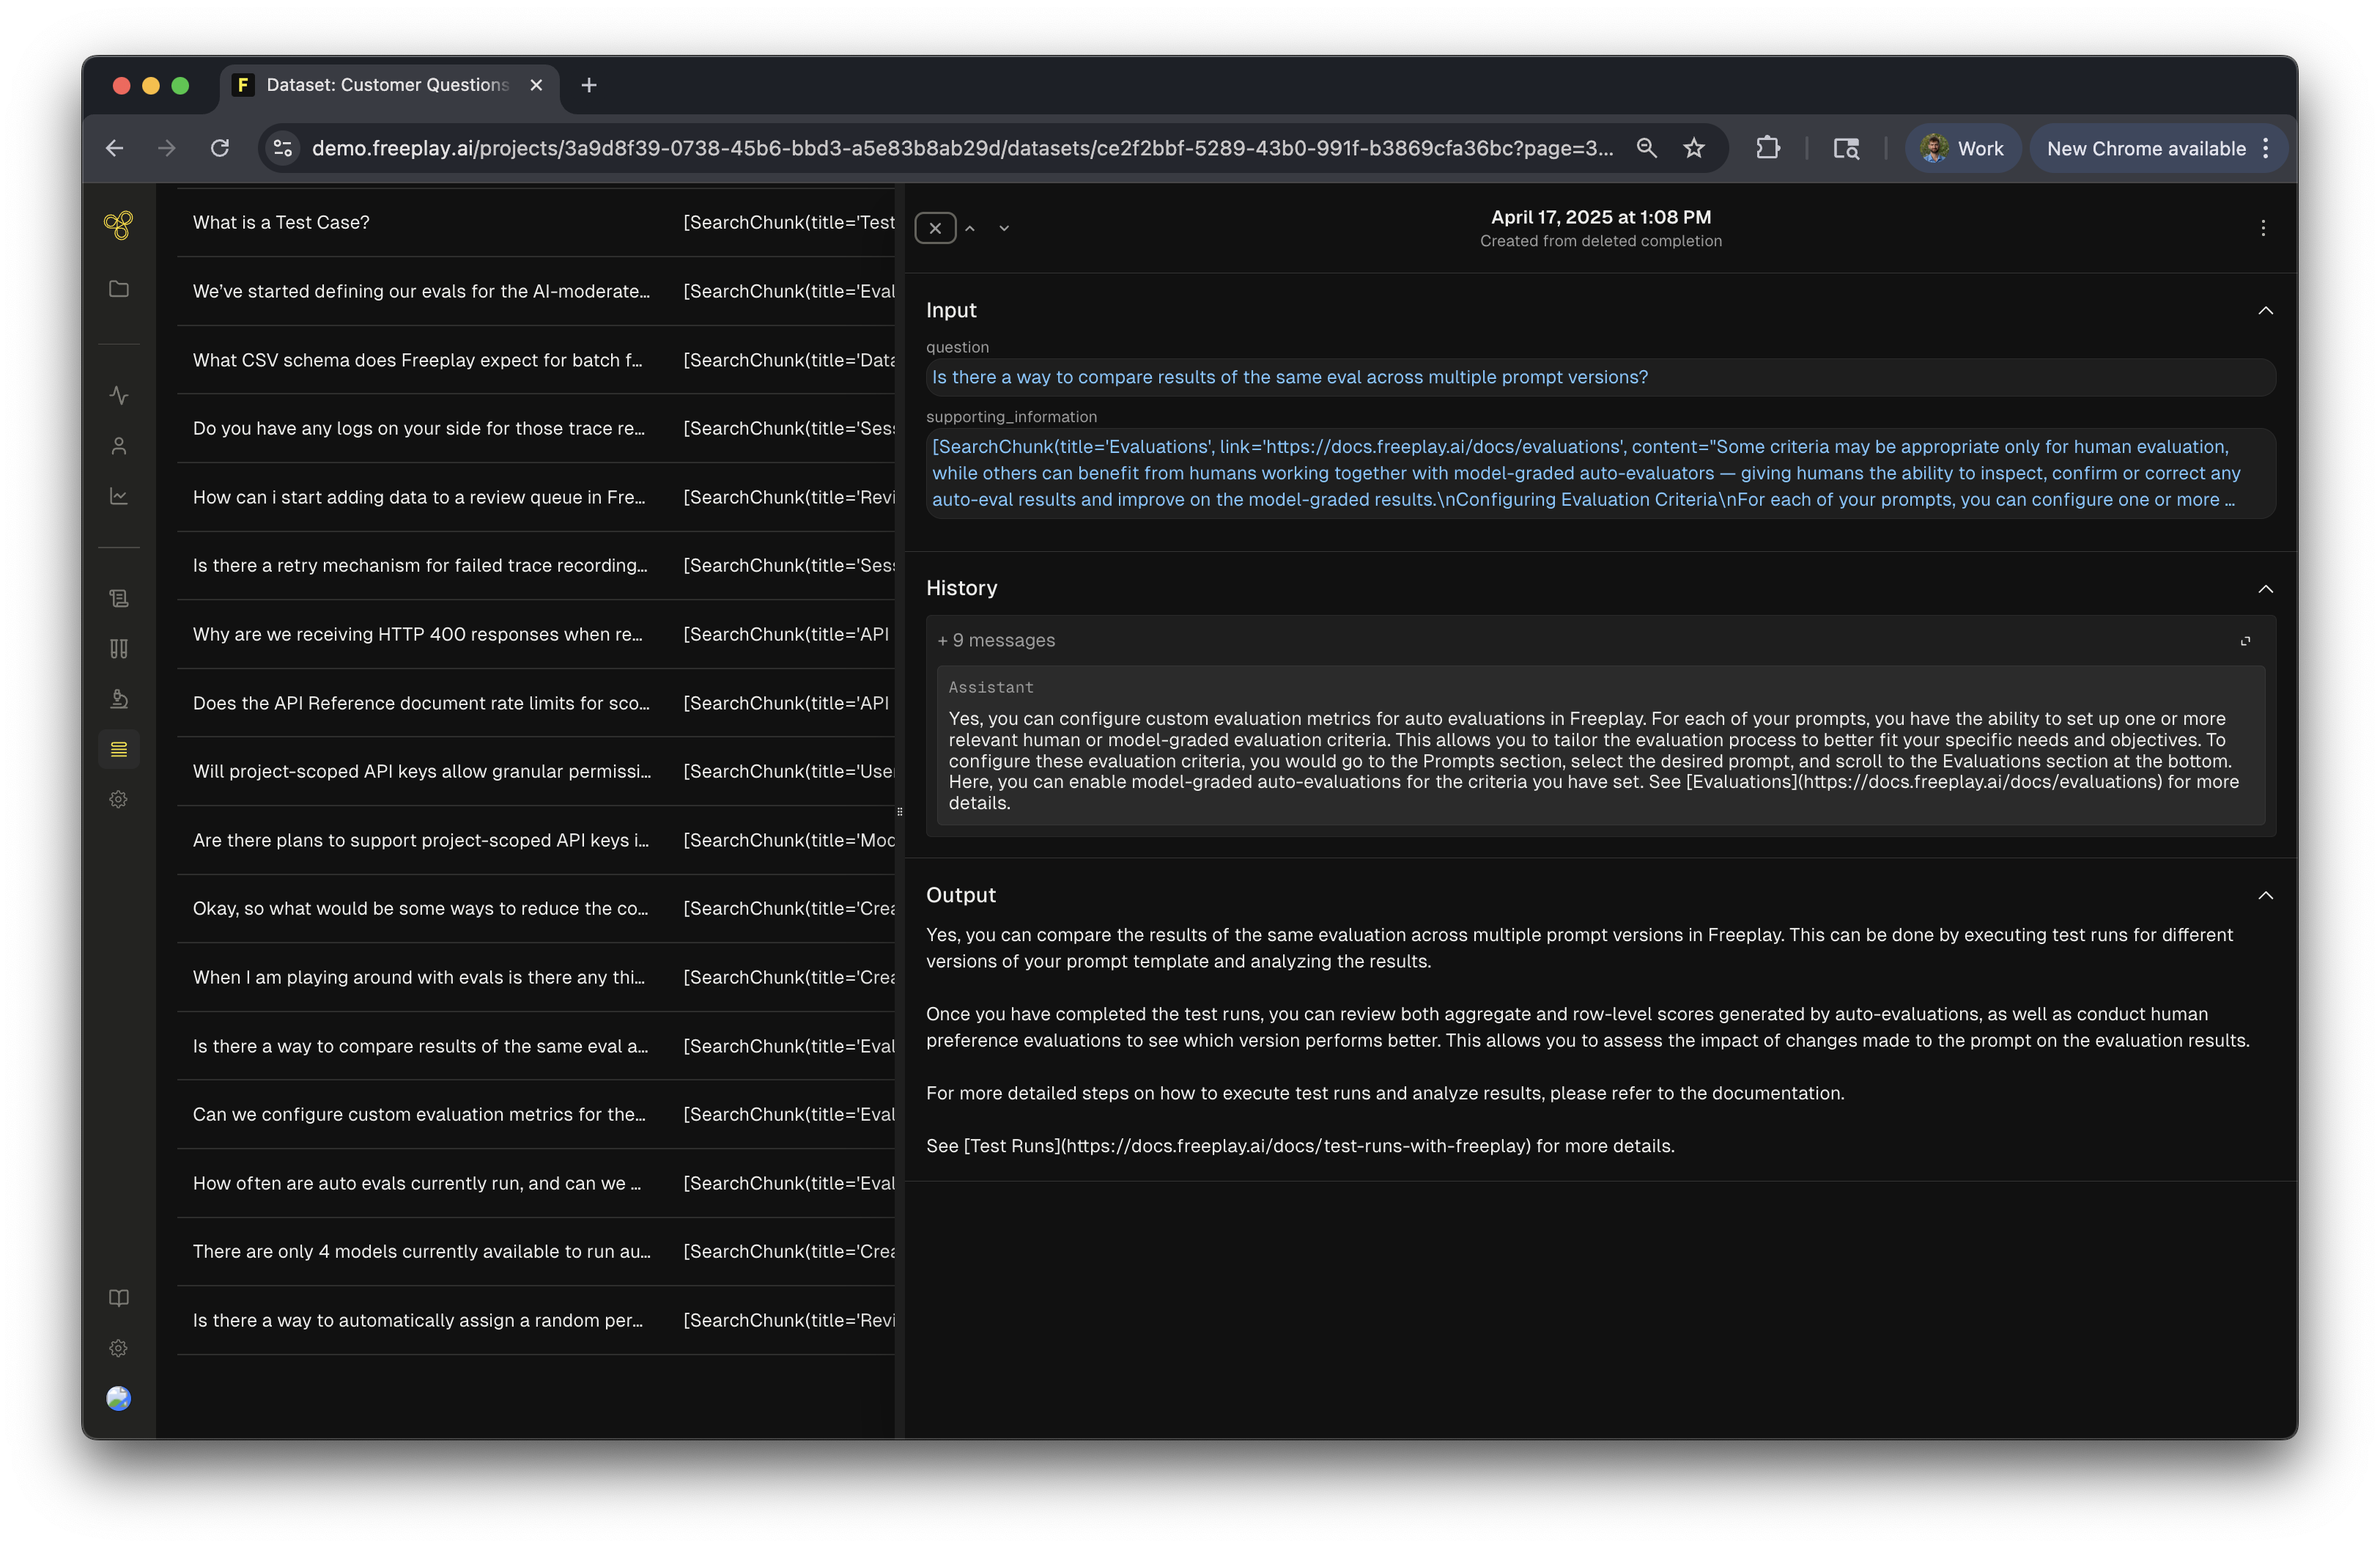Open the test tubes icon in sidebar

click(118, 648)
